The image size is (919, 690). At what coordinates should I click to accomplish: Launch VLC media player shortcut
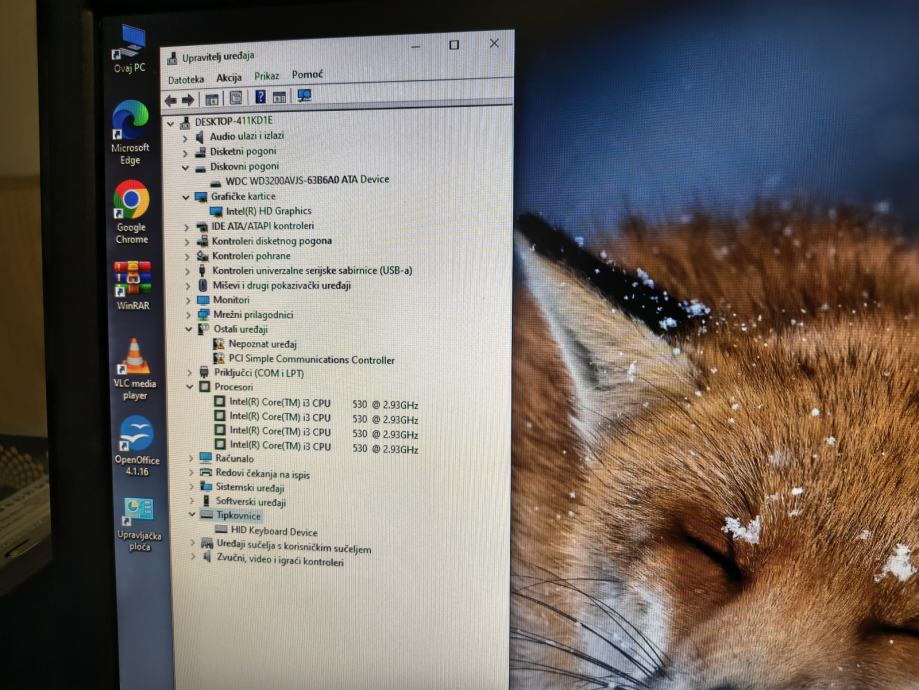tap(134, 369)
